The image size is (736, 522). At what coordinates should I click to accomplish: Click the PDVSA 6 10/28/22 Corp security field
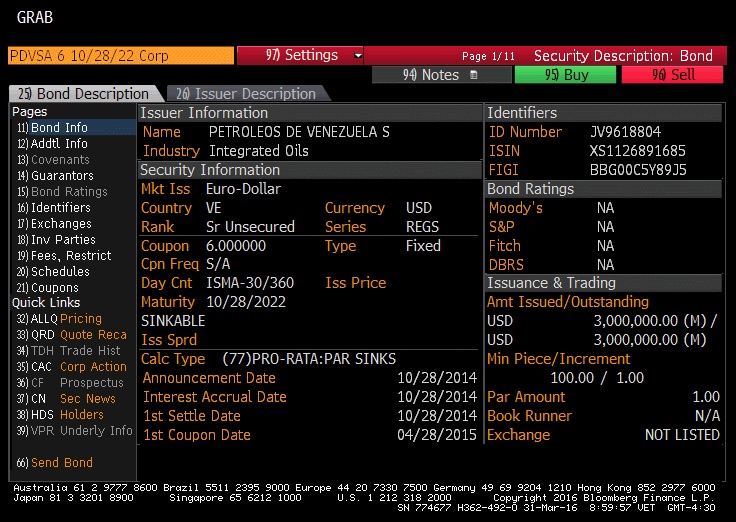pos(120,56)
